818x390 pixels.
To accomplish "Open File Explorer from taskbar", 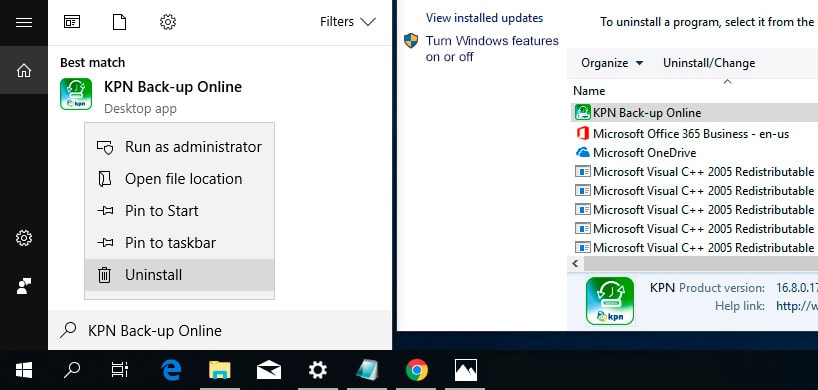I will pos(220,370).
